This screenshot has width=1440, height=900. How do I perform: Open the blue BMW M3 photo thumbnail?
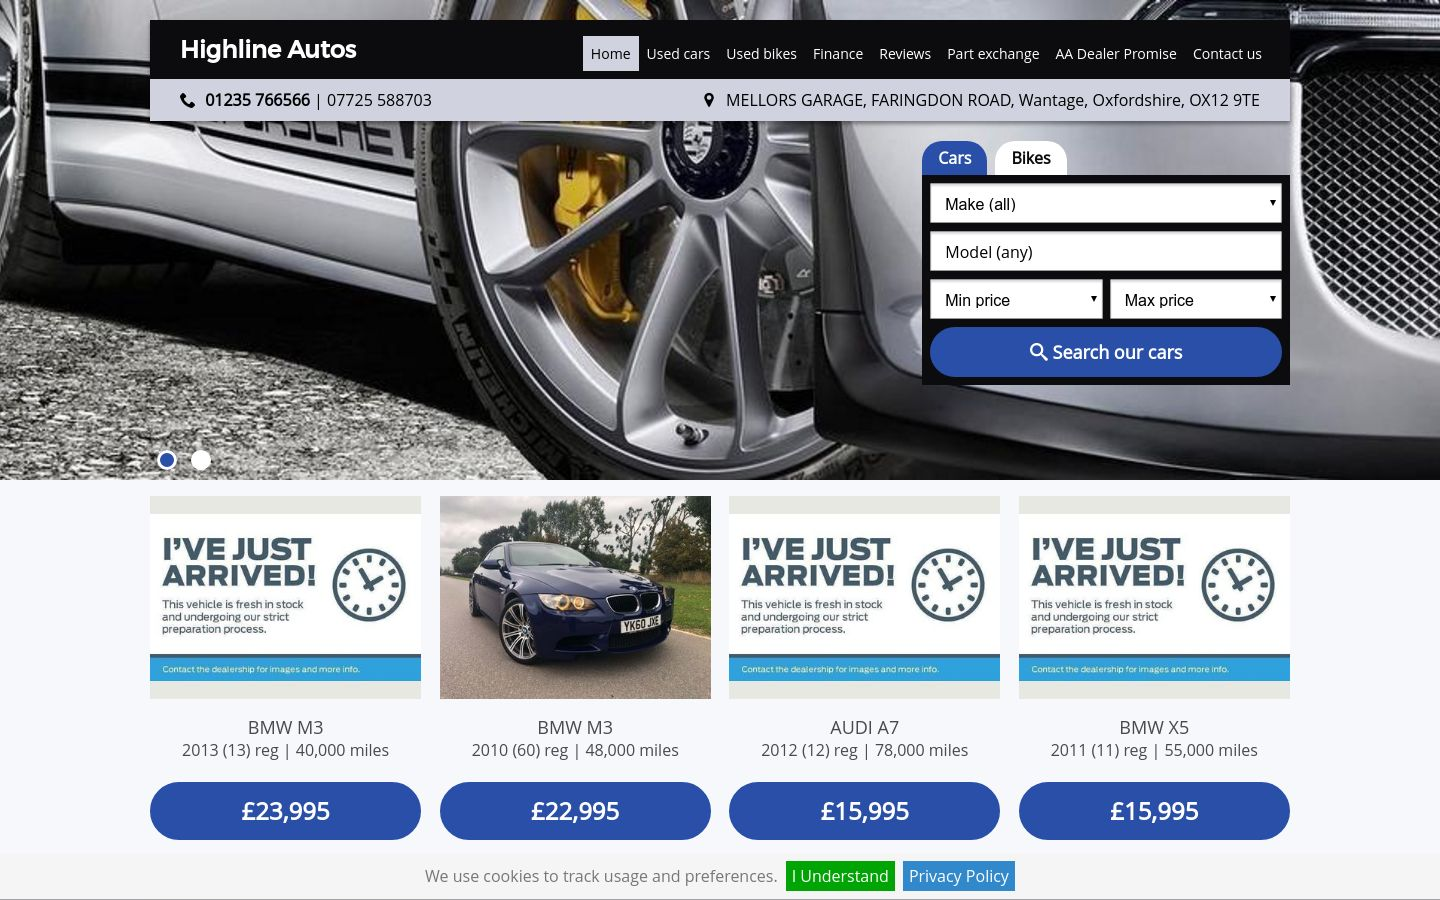(x=575, y=597)
